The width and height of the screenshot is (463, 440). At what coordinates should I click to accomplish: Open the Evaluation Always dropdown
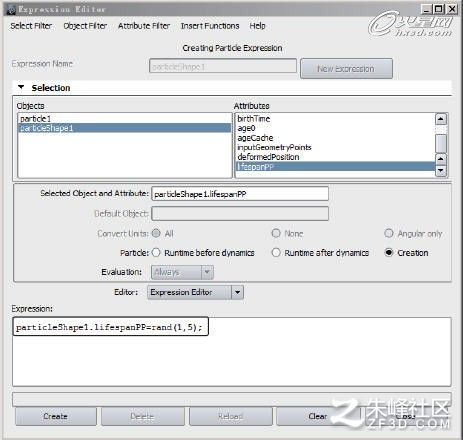point(182,272)
